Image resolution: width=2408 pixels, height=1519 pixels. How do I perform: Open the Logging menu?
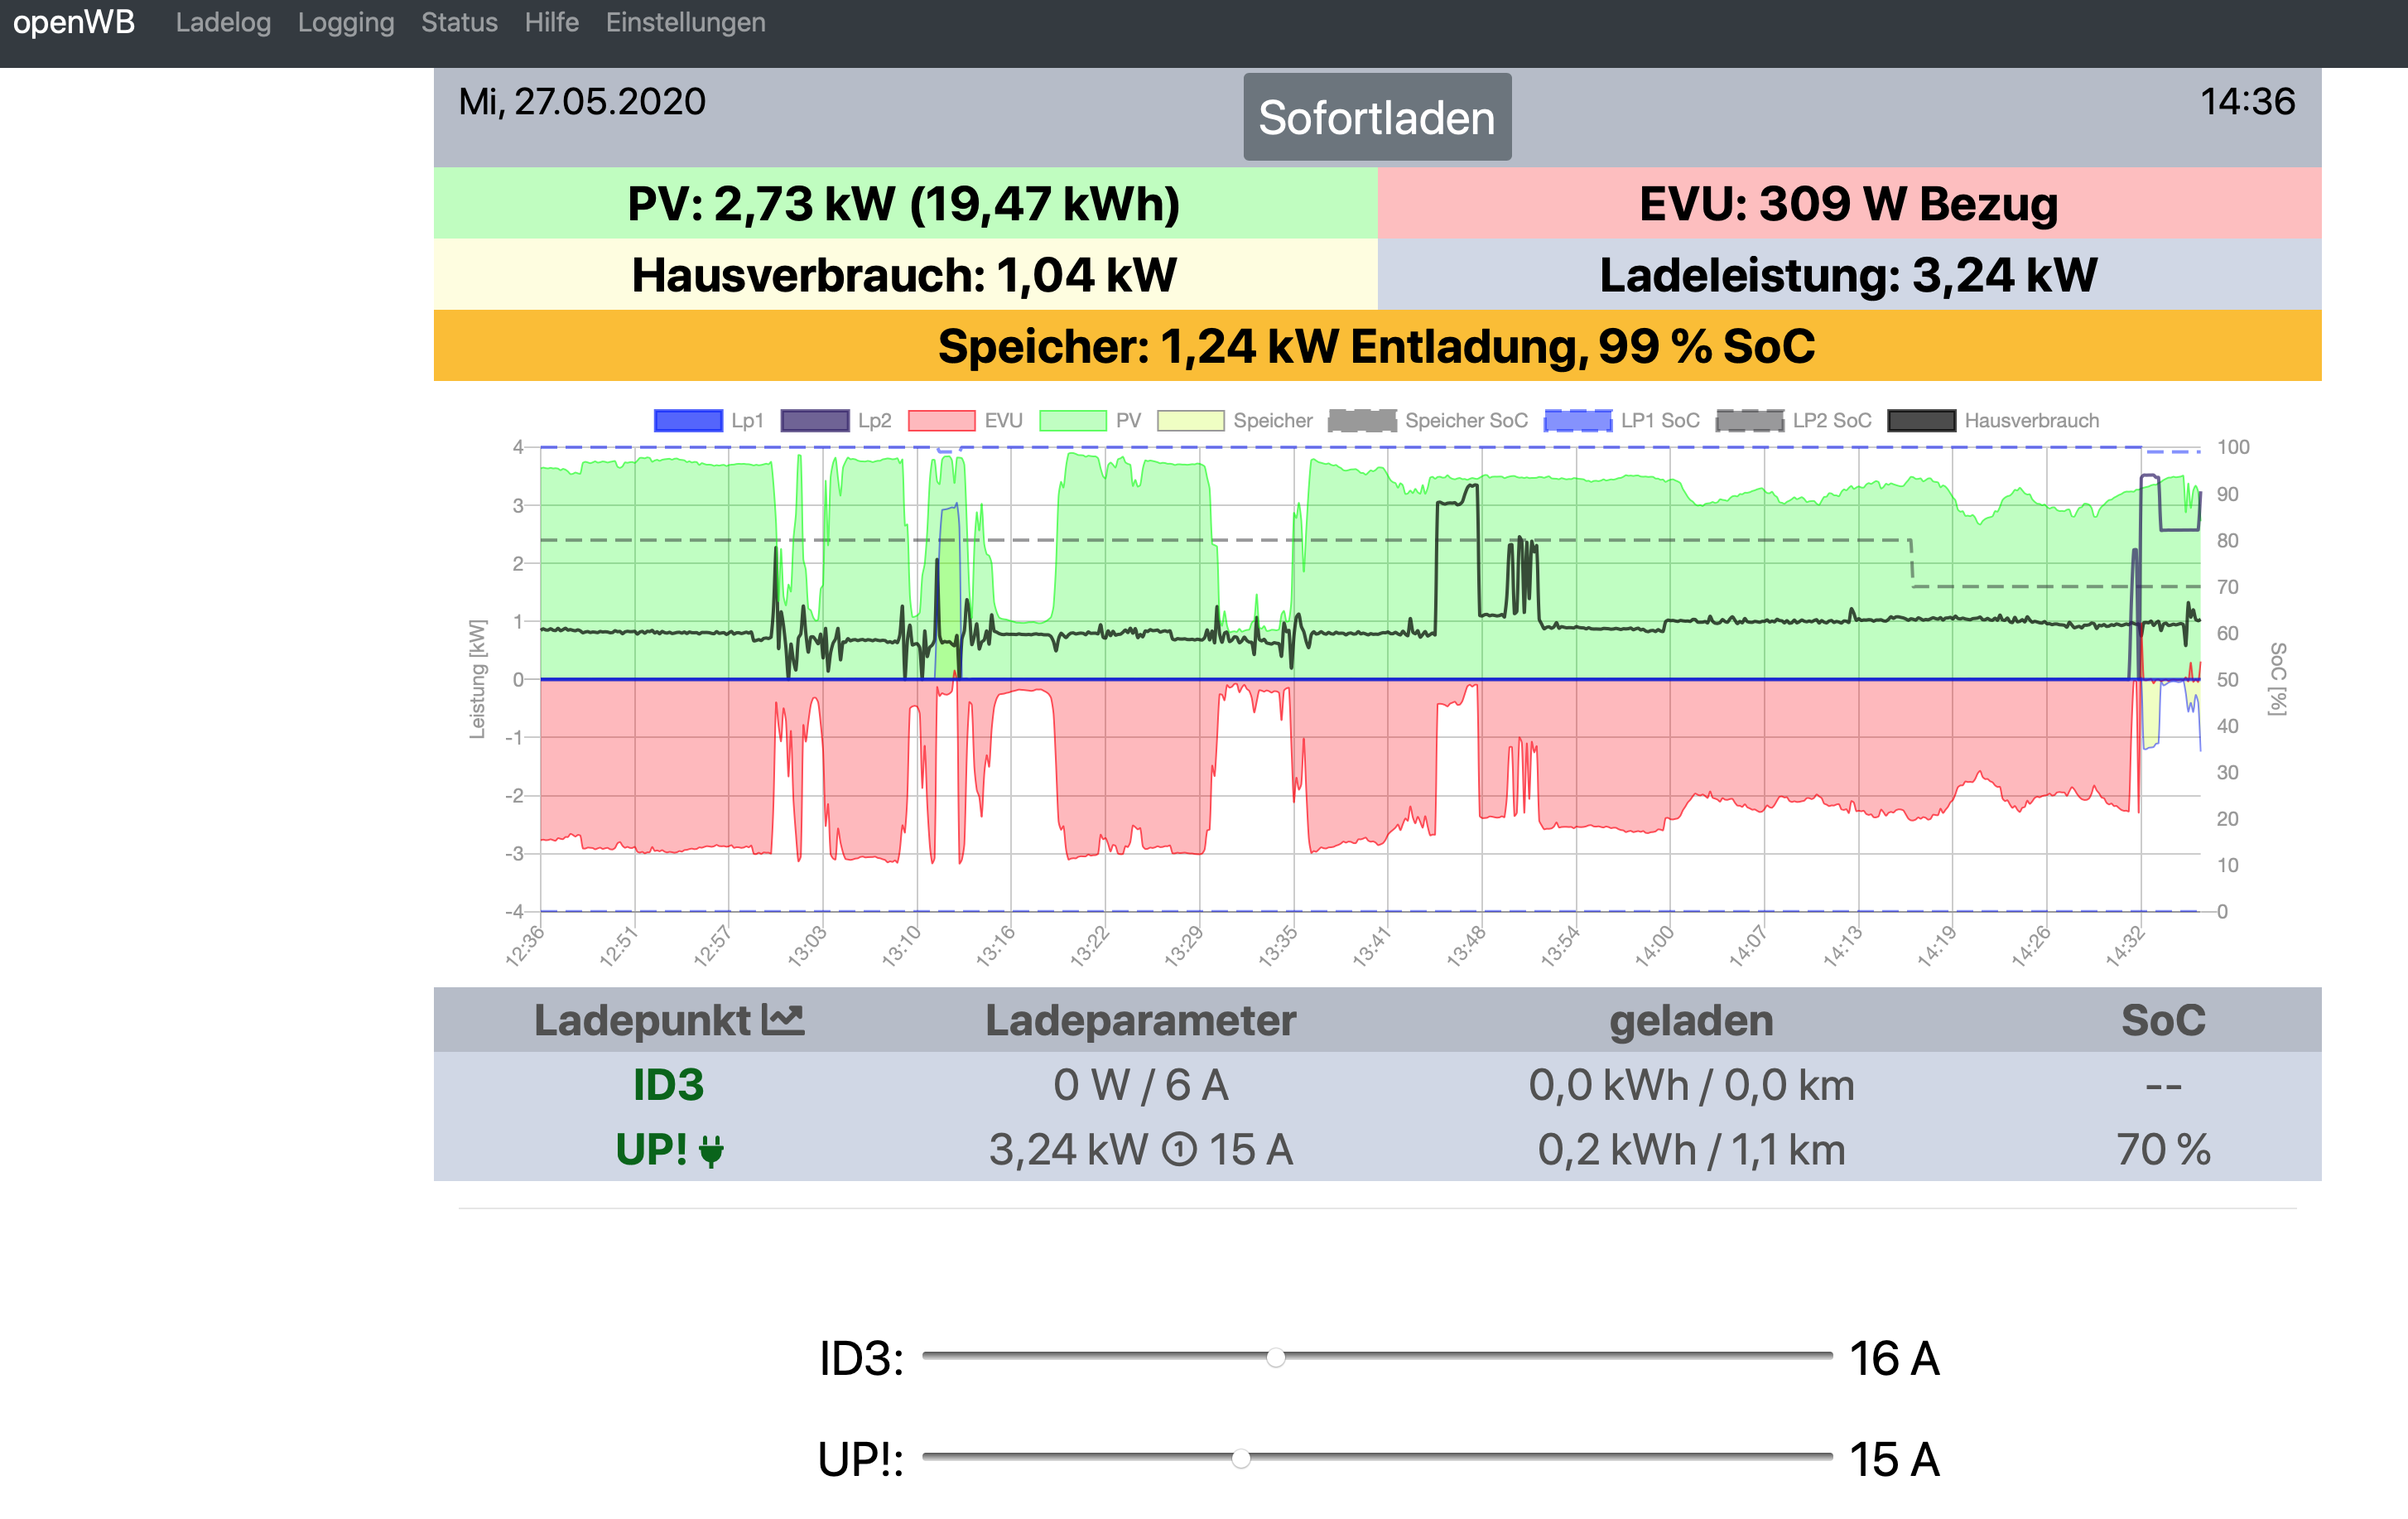(x=346, y=22)
